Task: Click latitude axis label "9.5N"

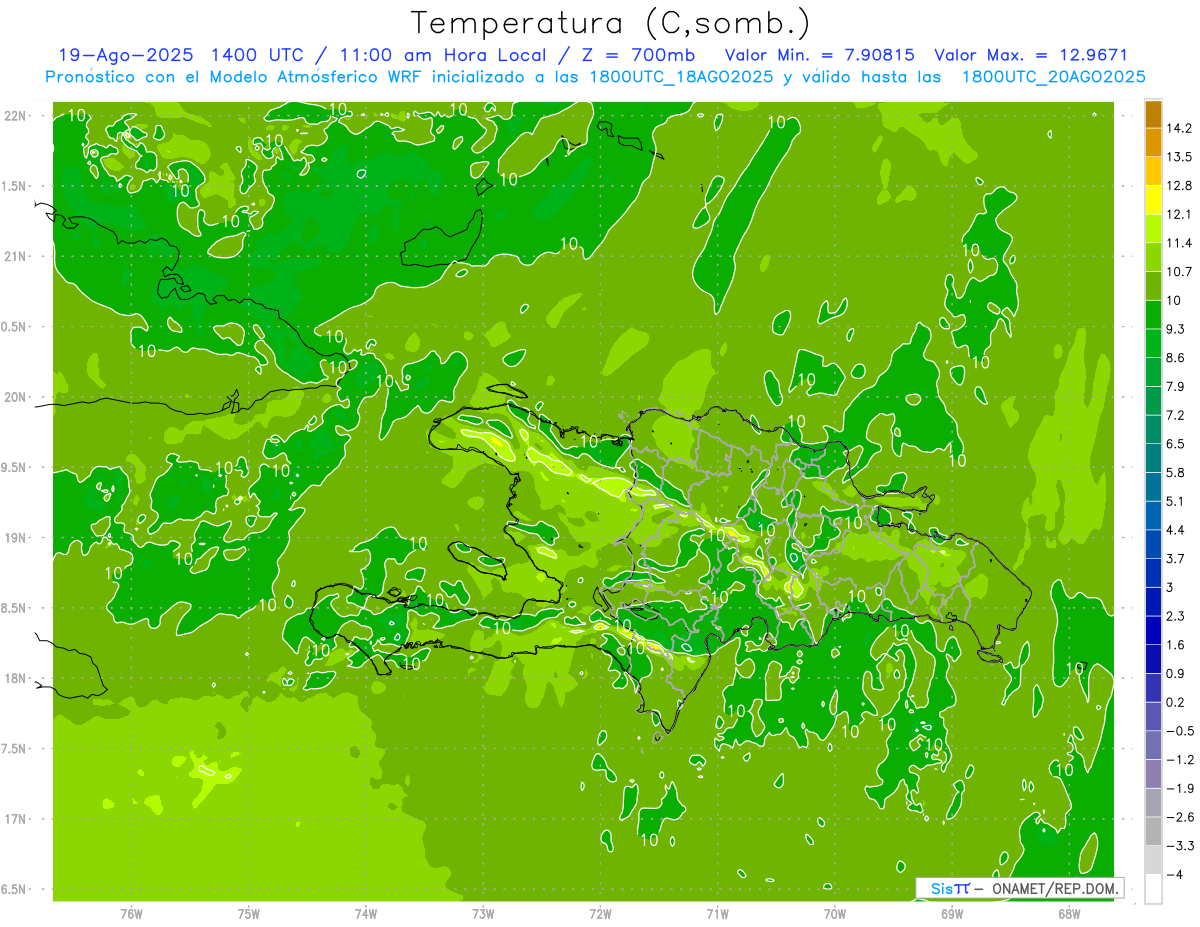Action: 15,467
